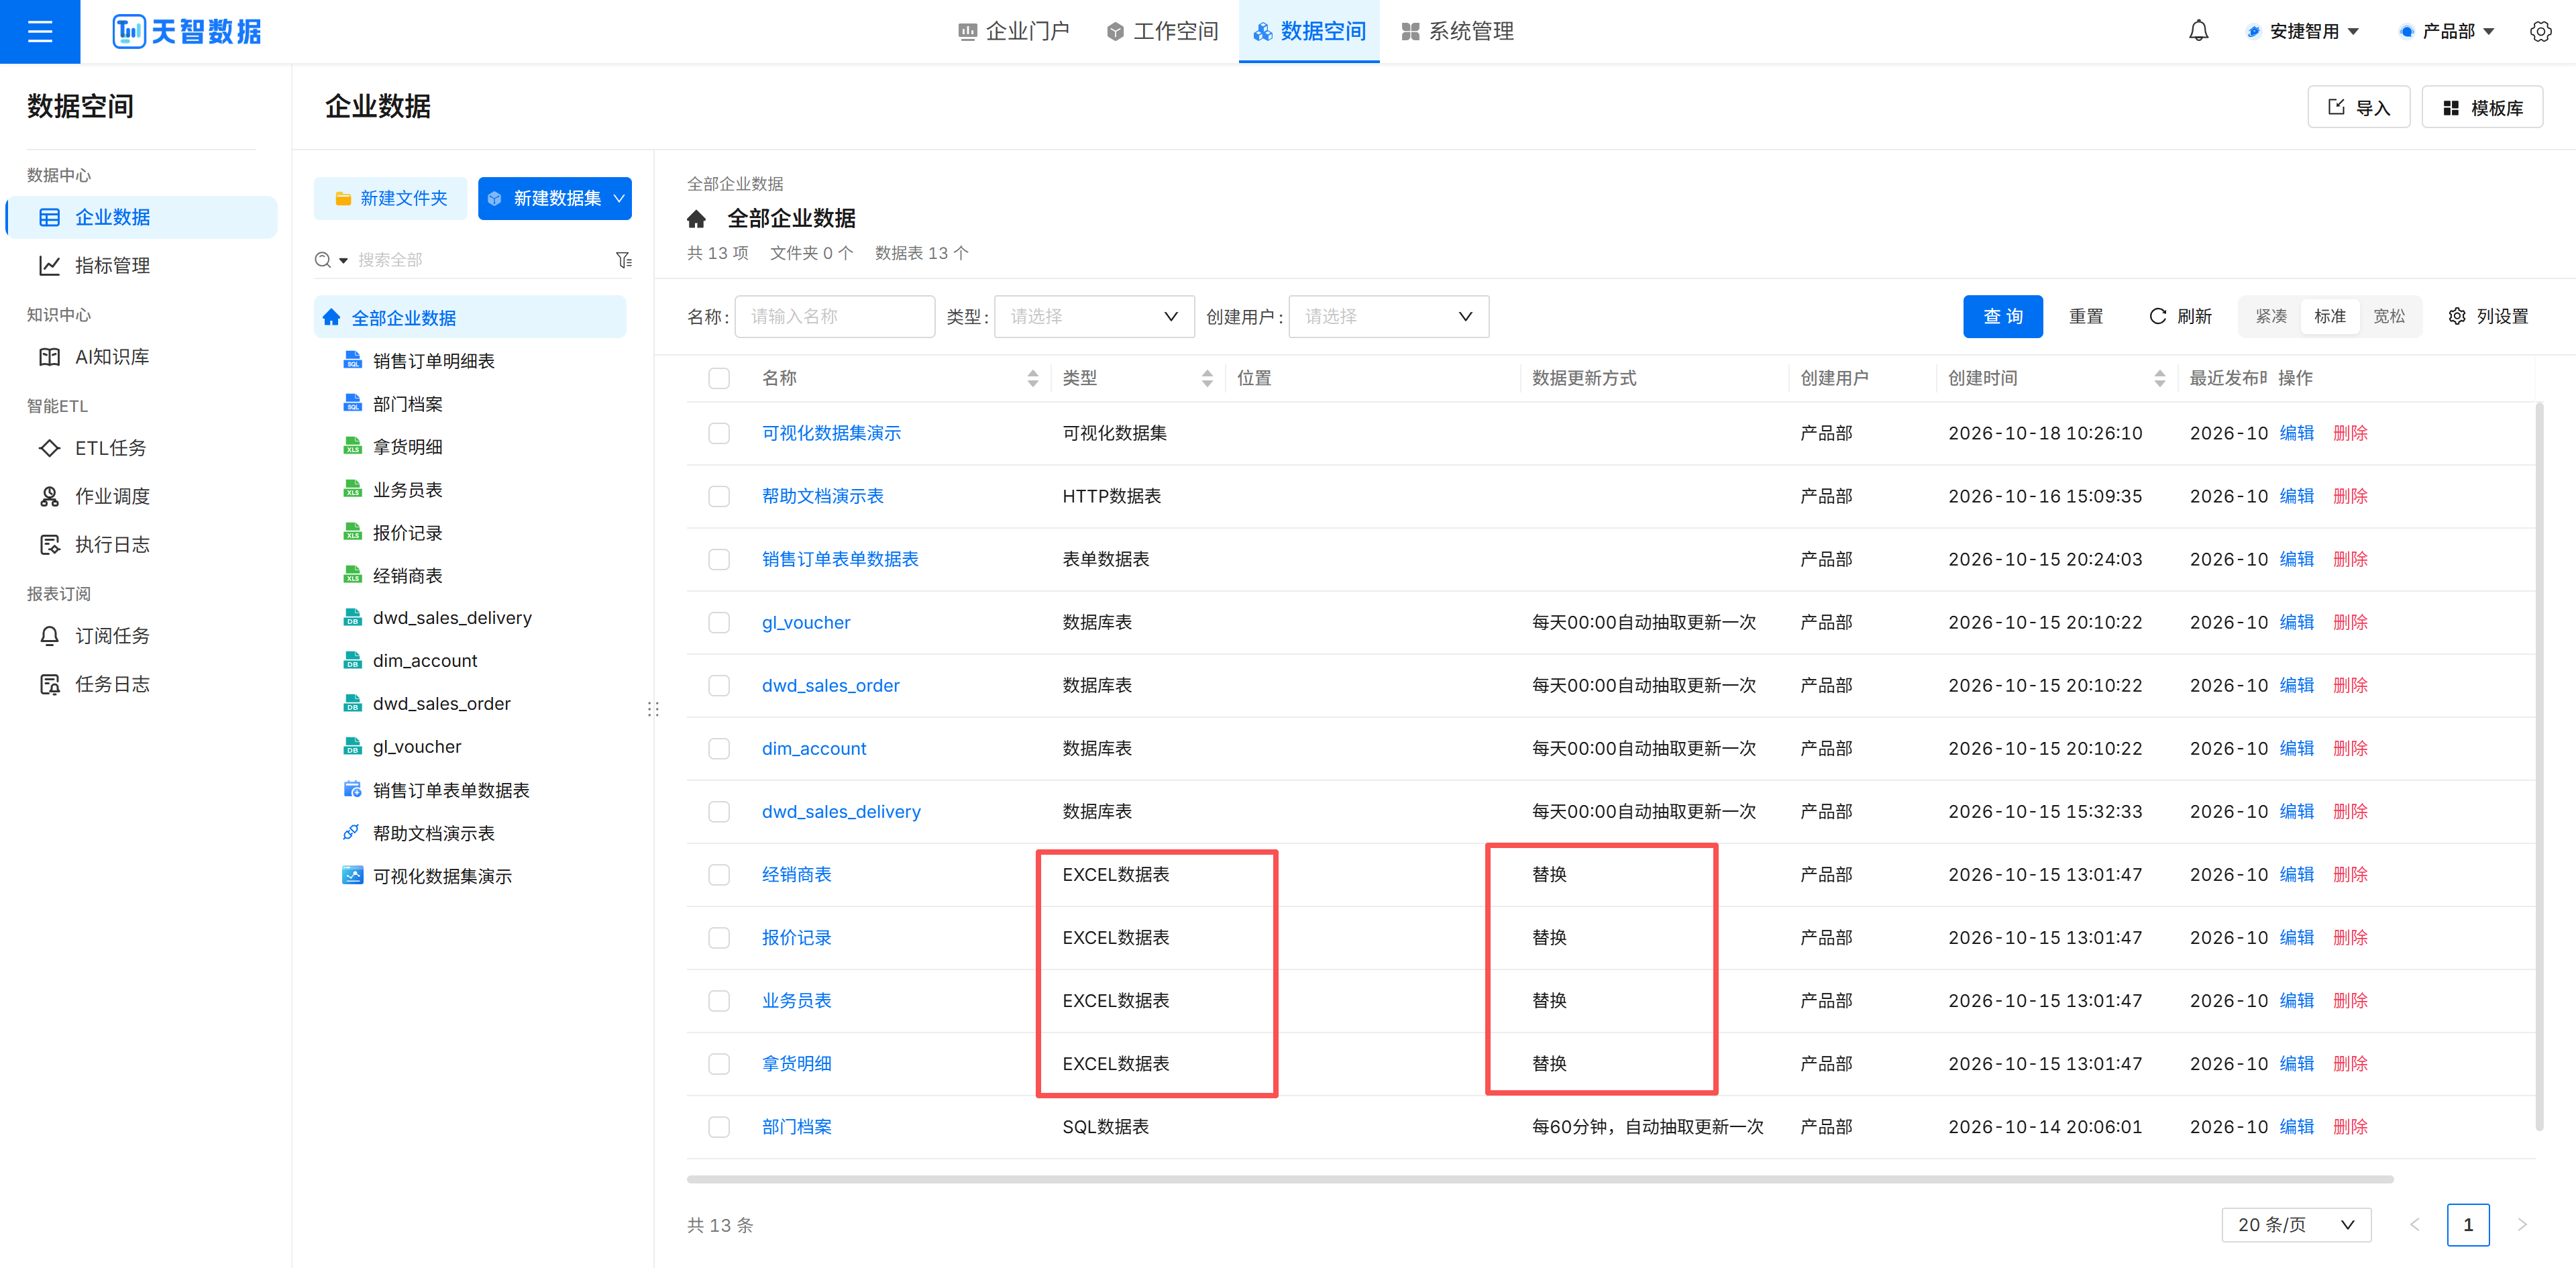Click the filter icon beside search box
2576x1268 pixels.
point(623,260)
